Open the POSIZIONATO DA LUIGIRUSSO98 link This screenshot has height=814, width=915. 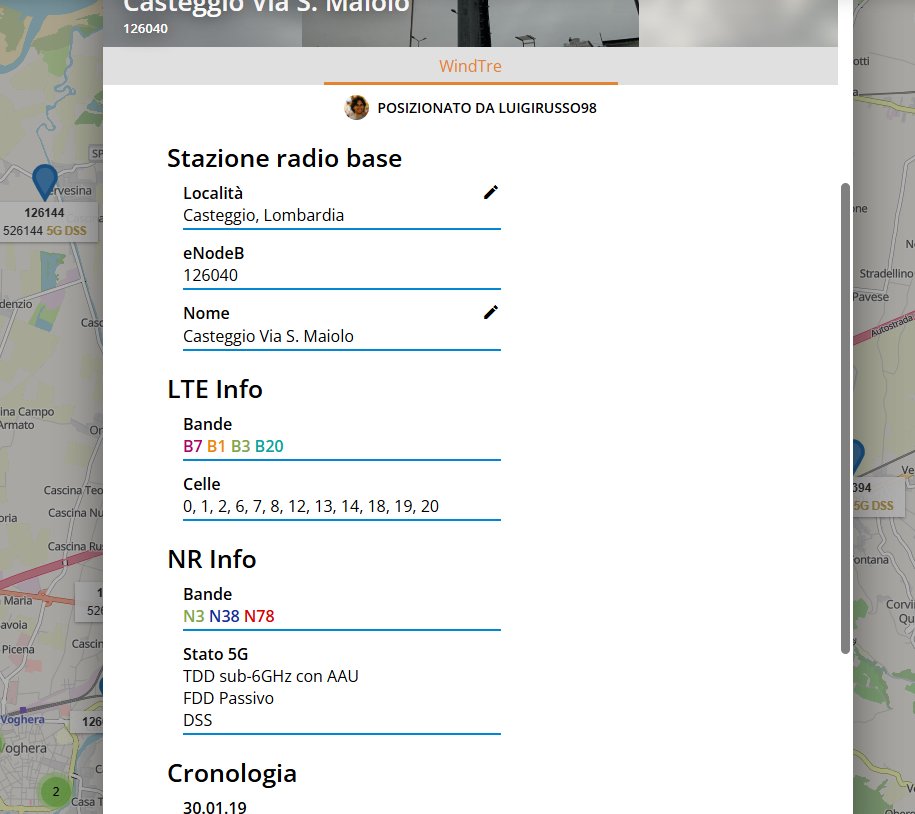click(486, 107)
